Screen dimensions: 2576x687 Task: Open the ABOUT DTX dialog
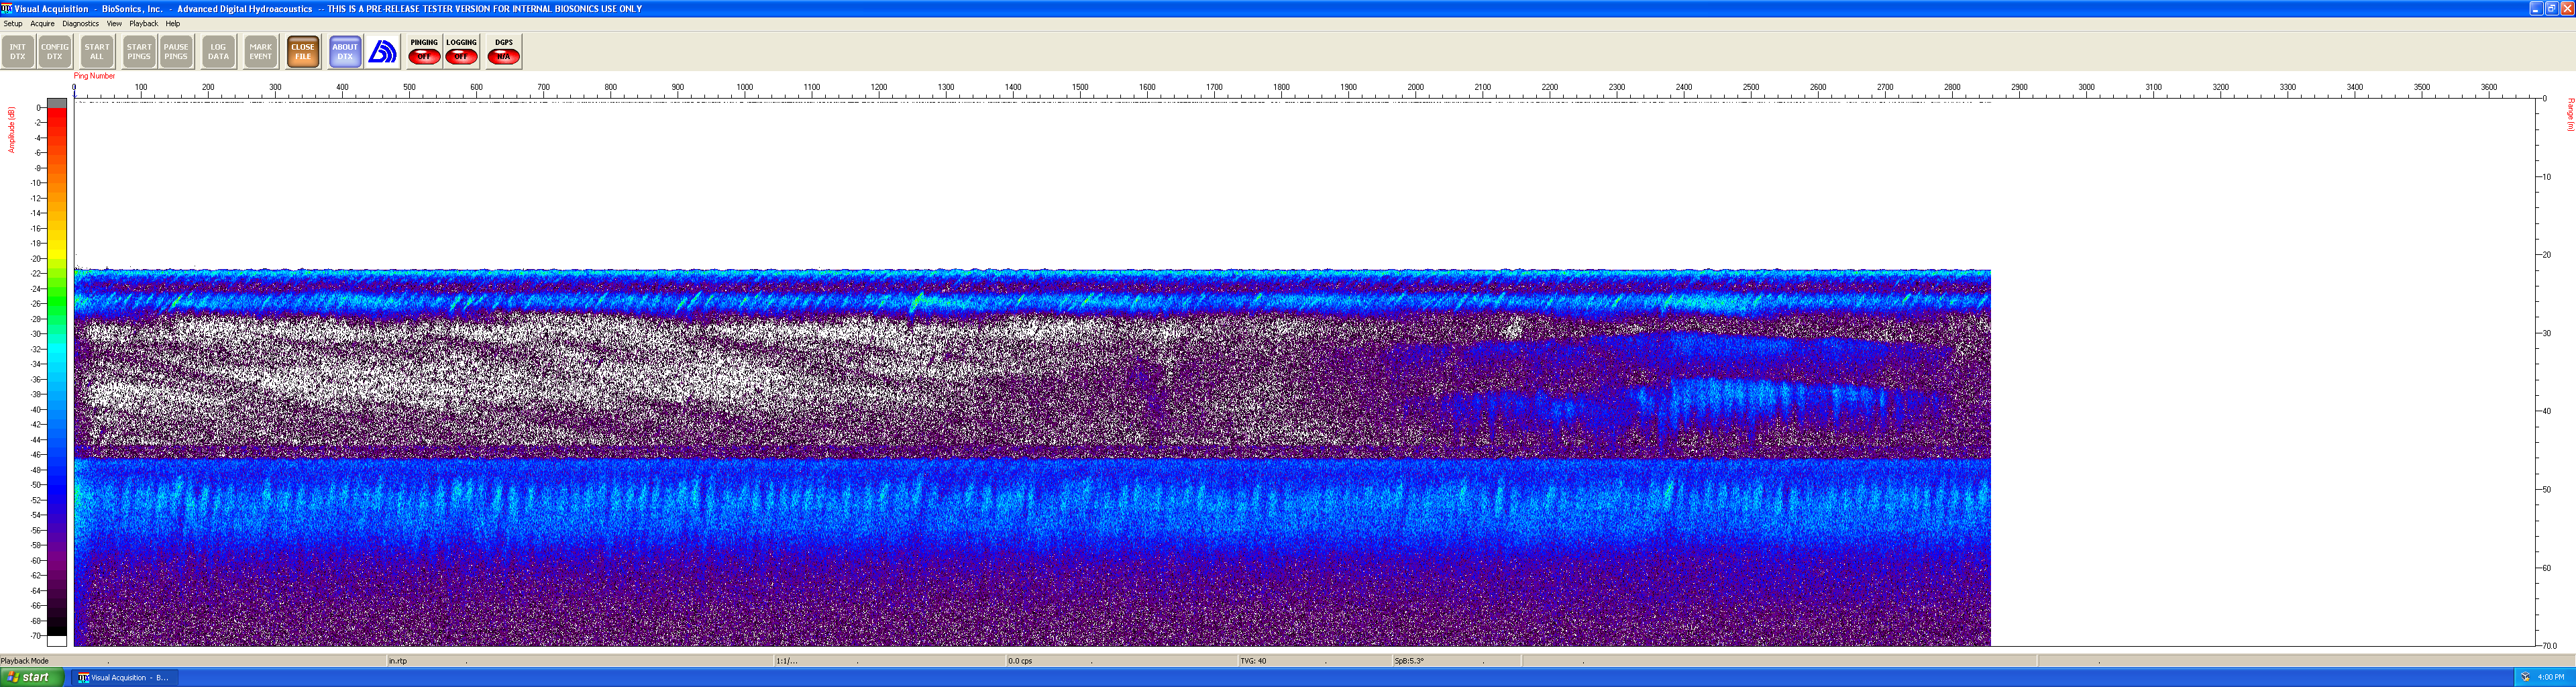[345, 51]
